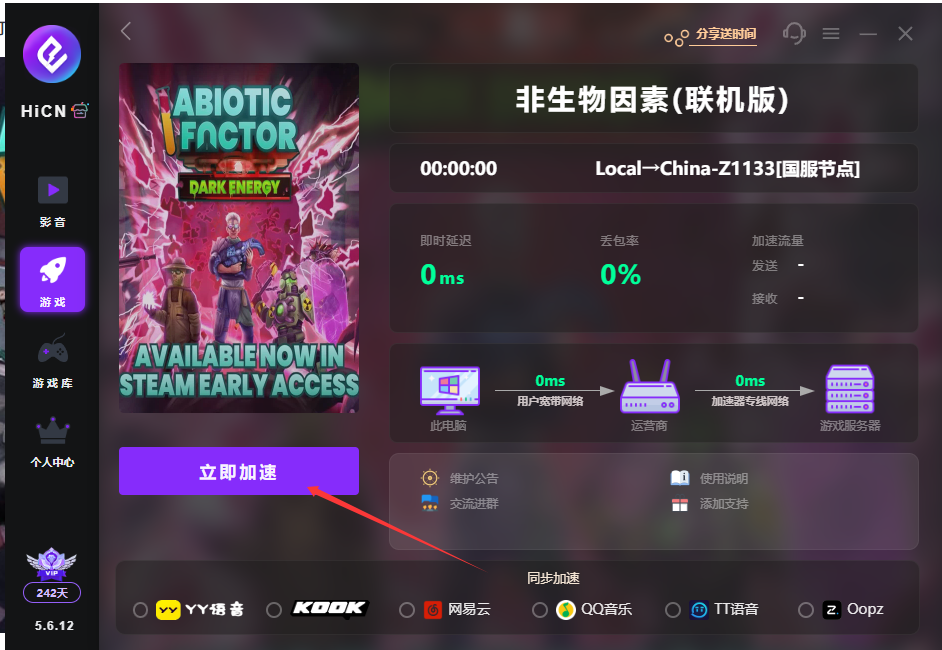Select QQ音乐 sync acceleration option
The height and width of the screenshot is (650, 942).
[539, 610]
